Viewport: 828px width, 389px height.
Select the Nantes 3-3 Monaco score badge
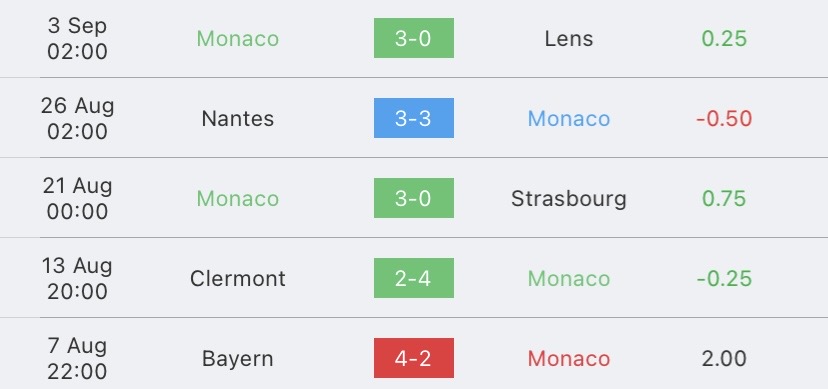click(413, 118)
